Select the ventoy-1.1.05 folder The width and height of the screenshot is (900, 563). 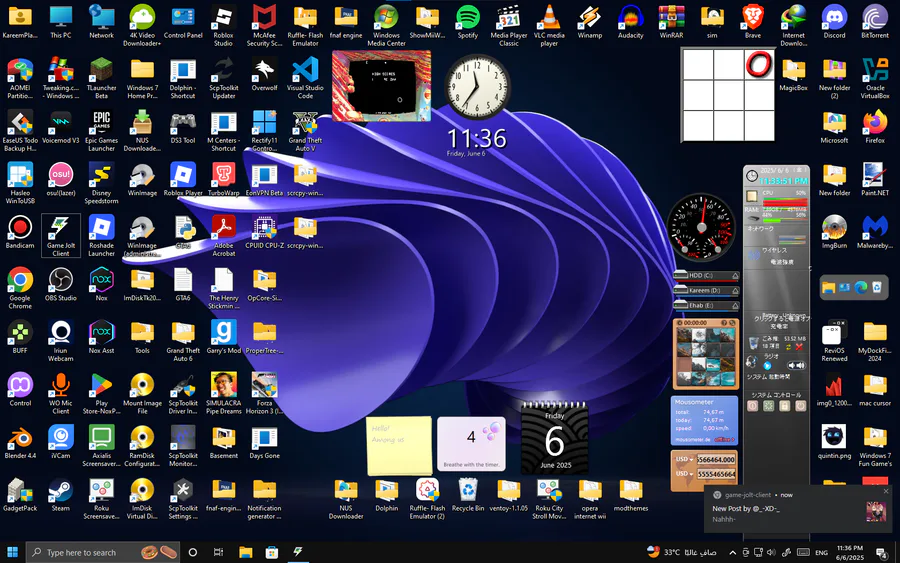(508, 495)
